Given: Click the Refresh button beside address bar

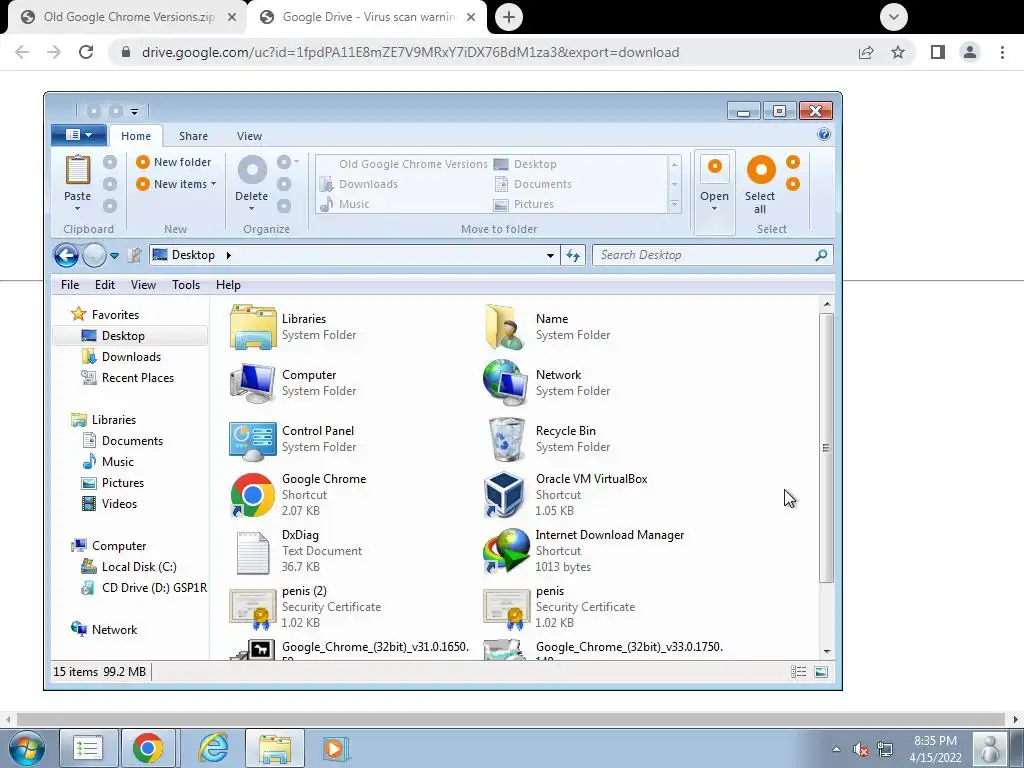Looking at the screenshot, I should (x=573, y=255).
